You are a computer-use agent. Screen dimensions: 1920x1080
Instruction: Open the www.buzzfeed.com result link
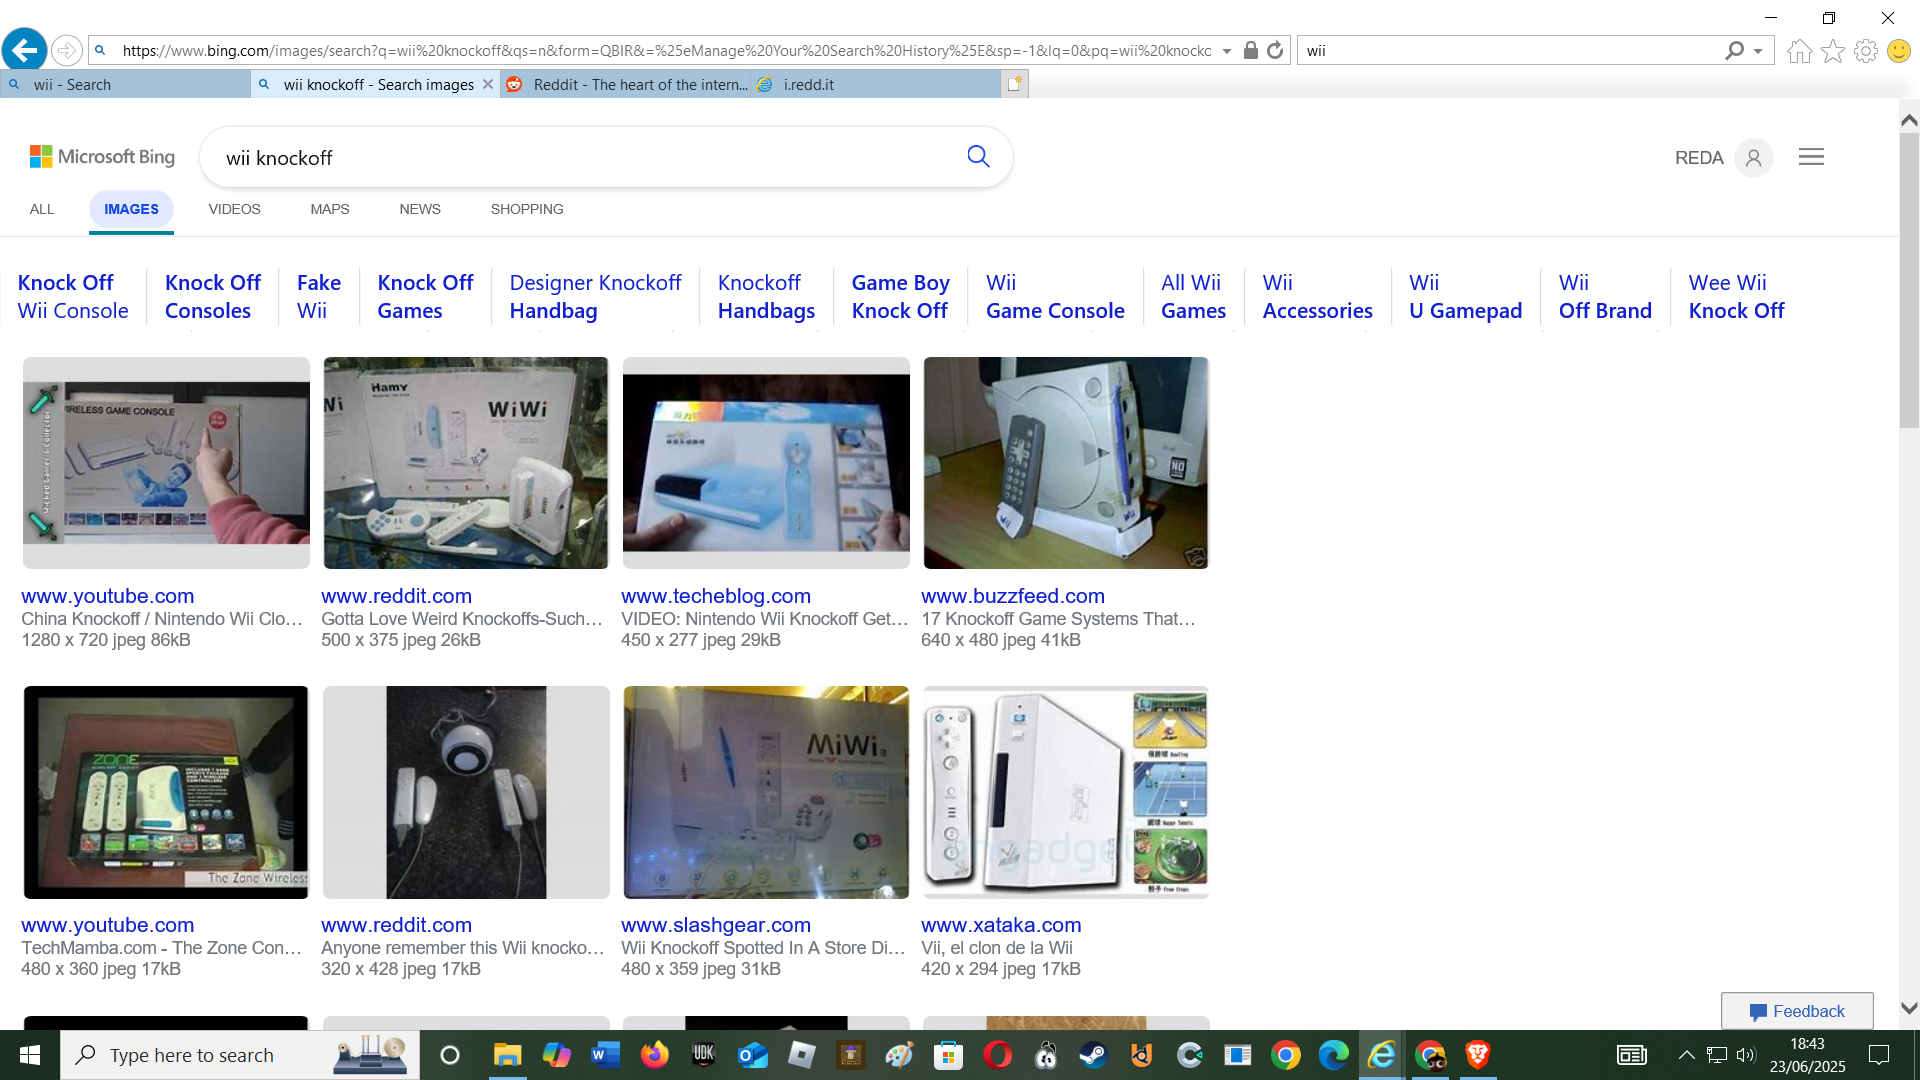click(1013, 596)
